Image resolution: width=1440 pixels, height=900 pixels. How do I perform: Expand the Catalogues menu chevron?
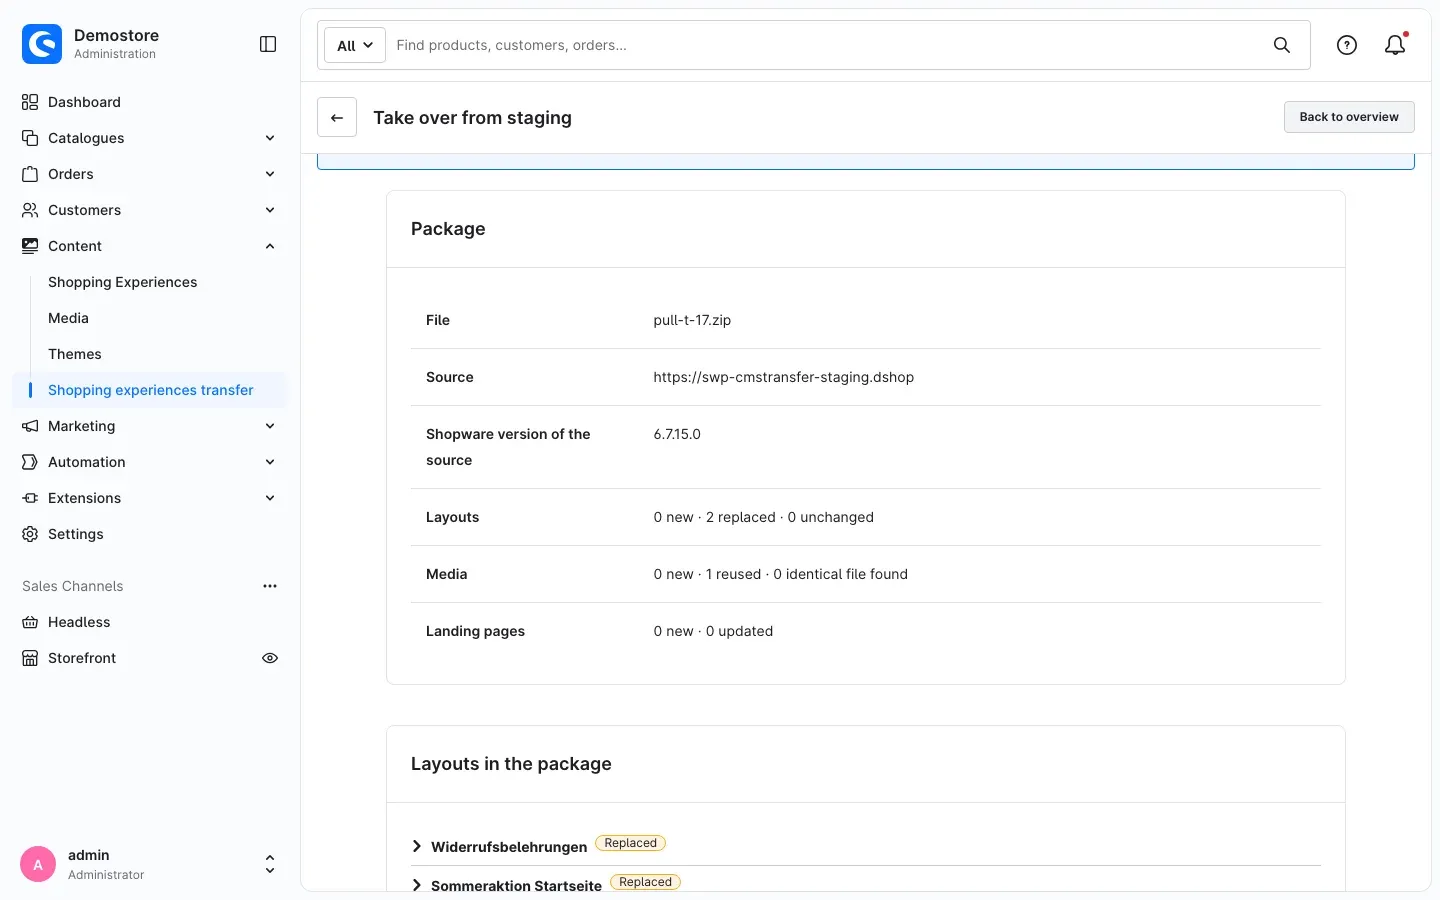click(270, 138)
